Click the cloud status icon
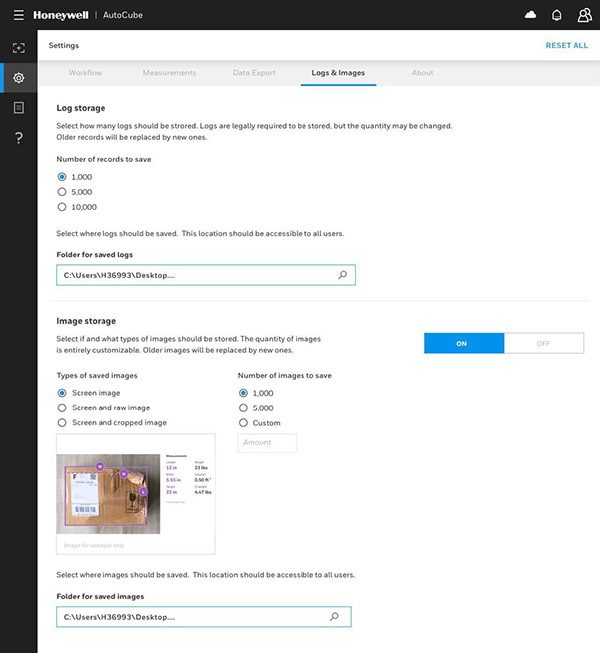 point(530,15)
